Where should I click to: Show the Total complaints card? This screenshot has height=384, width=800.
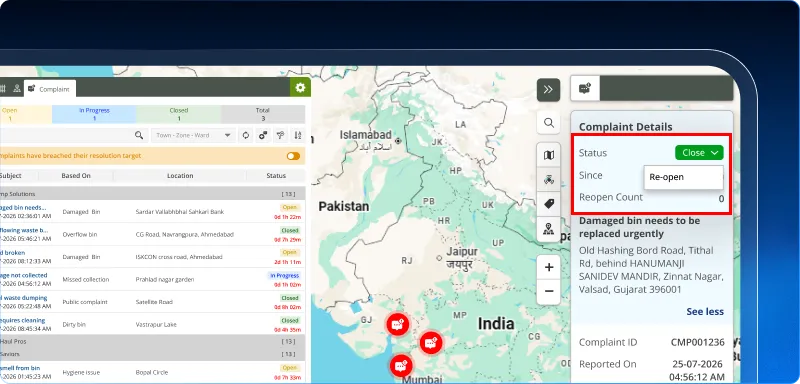click(x=263, y=114)
